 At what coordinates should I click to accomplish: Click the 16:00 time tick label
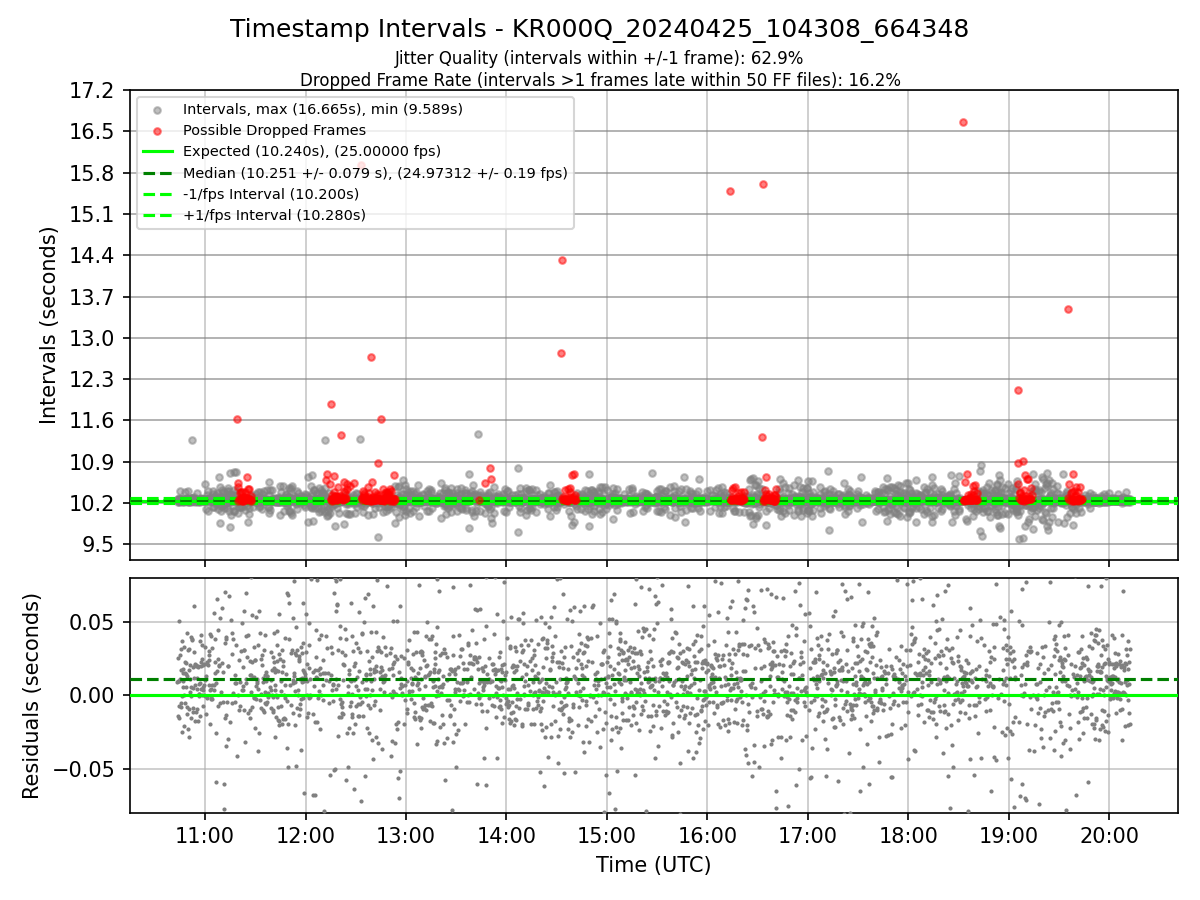click(707, 838)
